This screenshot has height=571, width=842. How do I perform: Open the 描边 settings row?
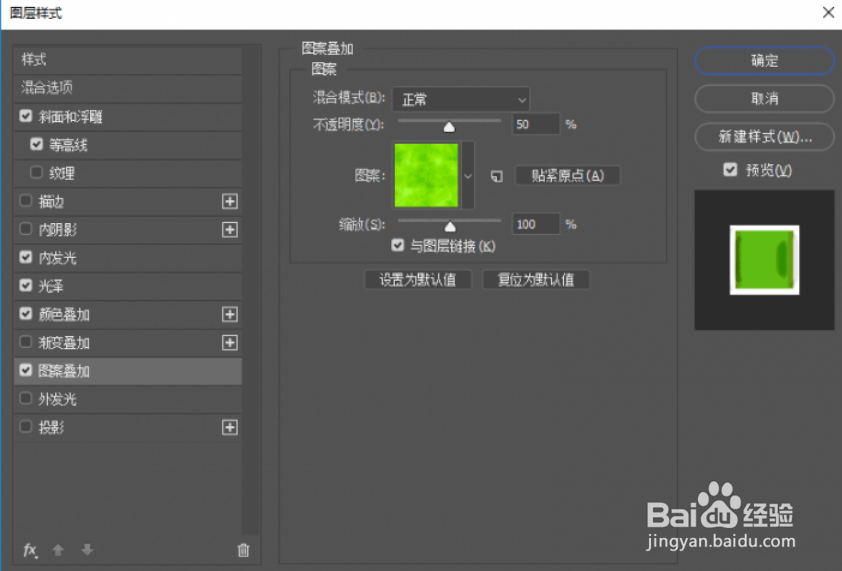pyautogui.click(x=128, y=201)
